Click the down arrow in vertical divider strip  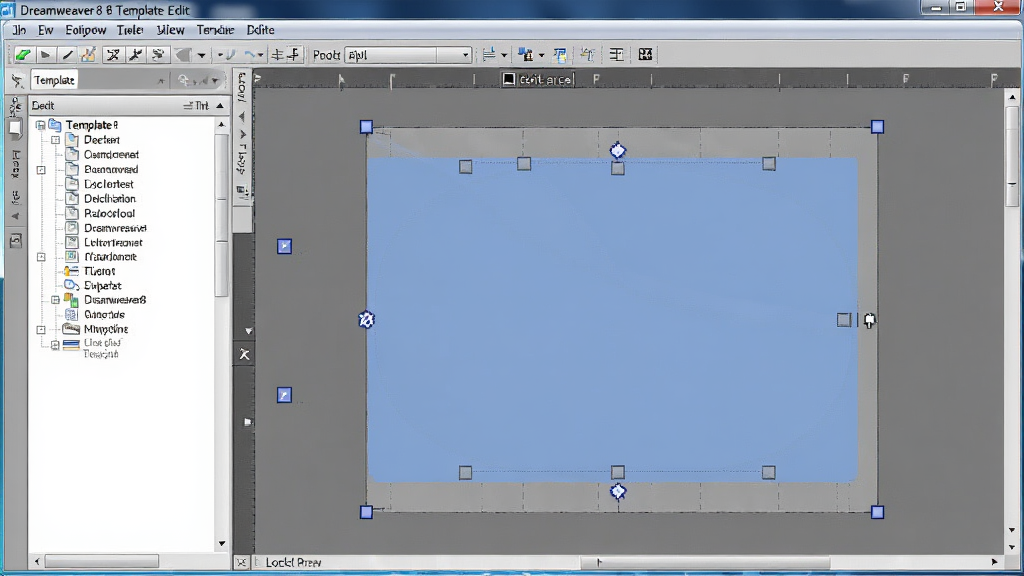pos(248,331)
